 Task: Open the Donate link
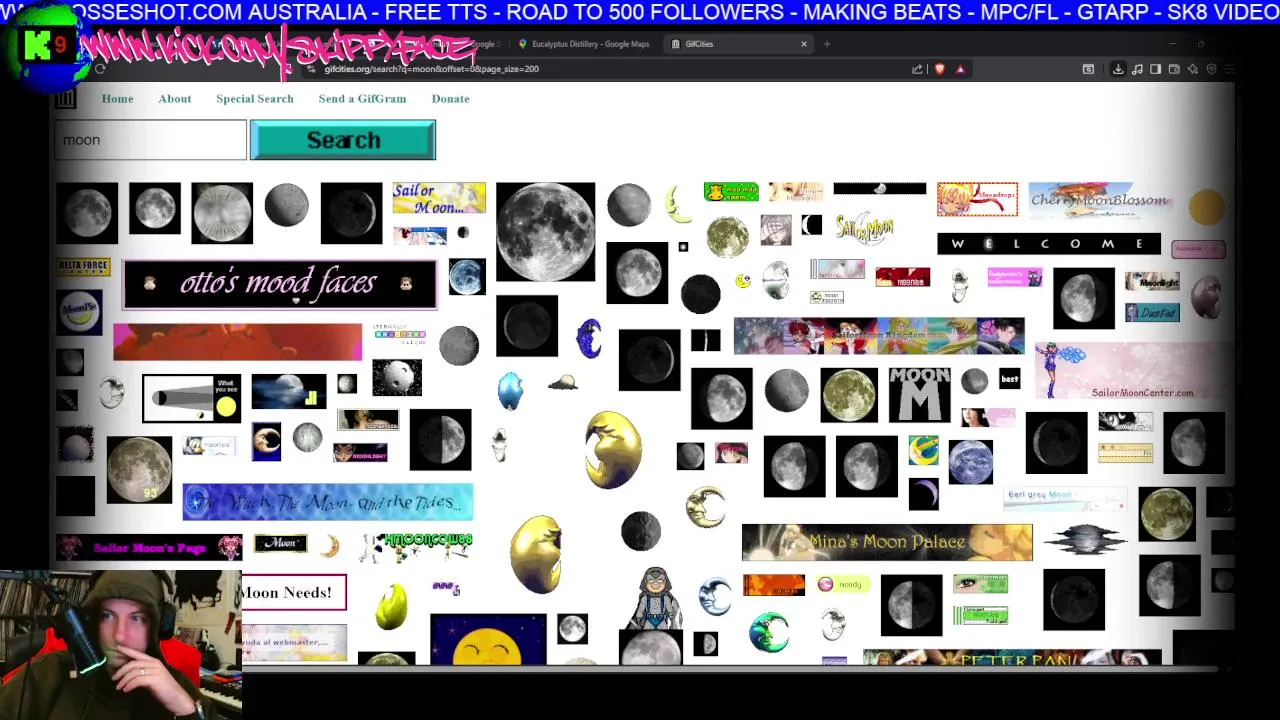click(450, 98)
